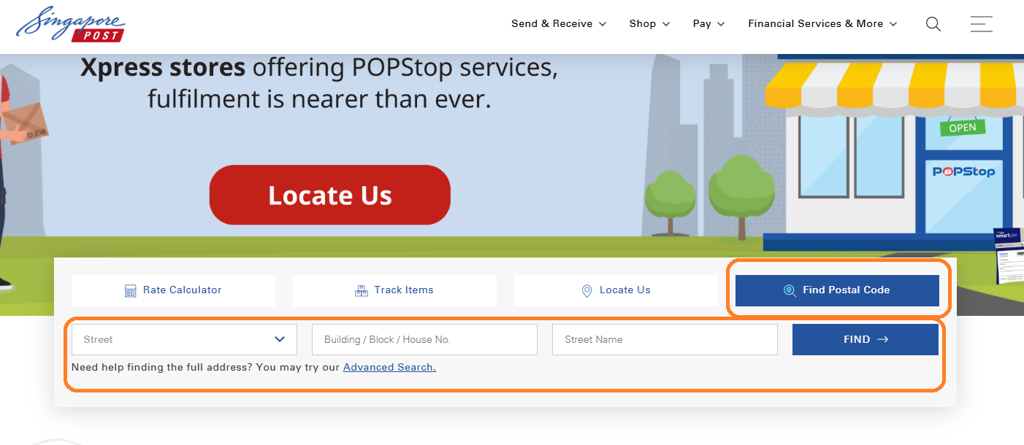The image size is (1024, 445).
Task: Select the Find Postal Code tab
Action: point(837,290)
